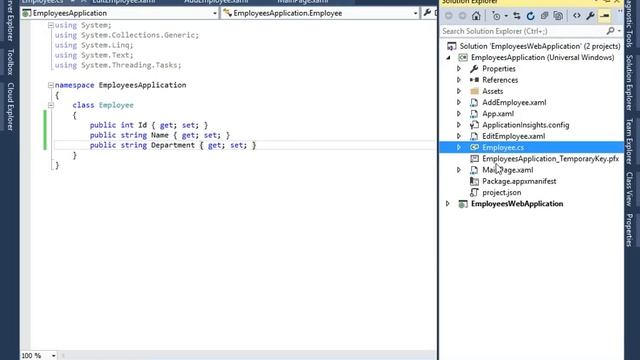640x360 pixels.
Task: Open the Class View side tab
Action: pos(629,189)
